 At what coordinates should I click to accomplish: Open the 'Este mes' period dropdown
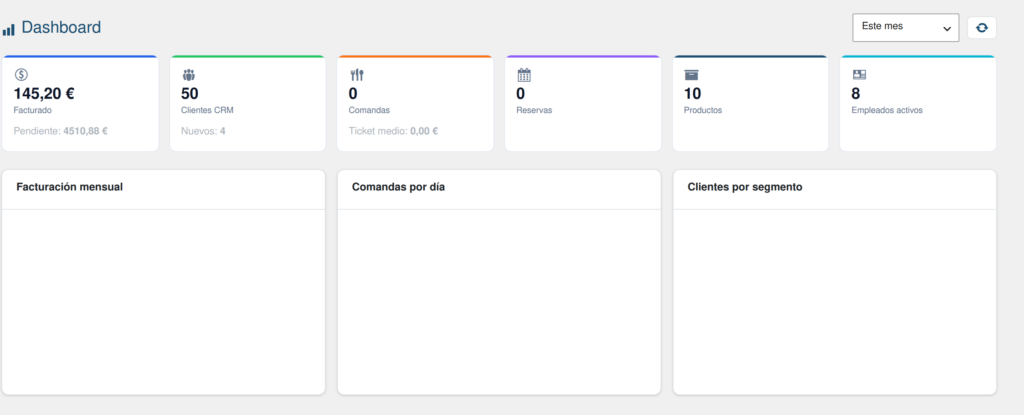[906, 27]
